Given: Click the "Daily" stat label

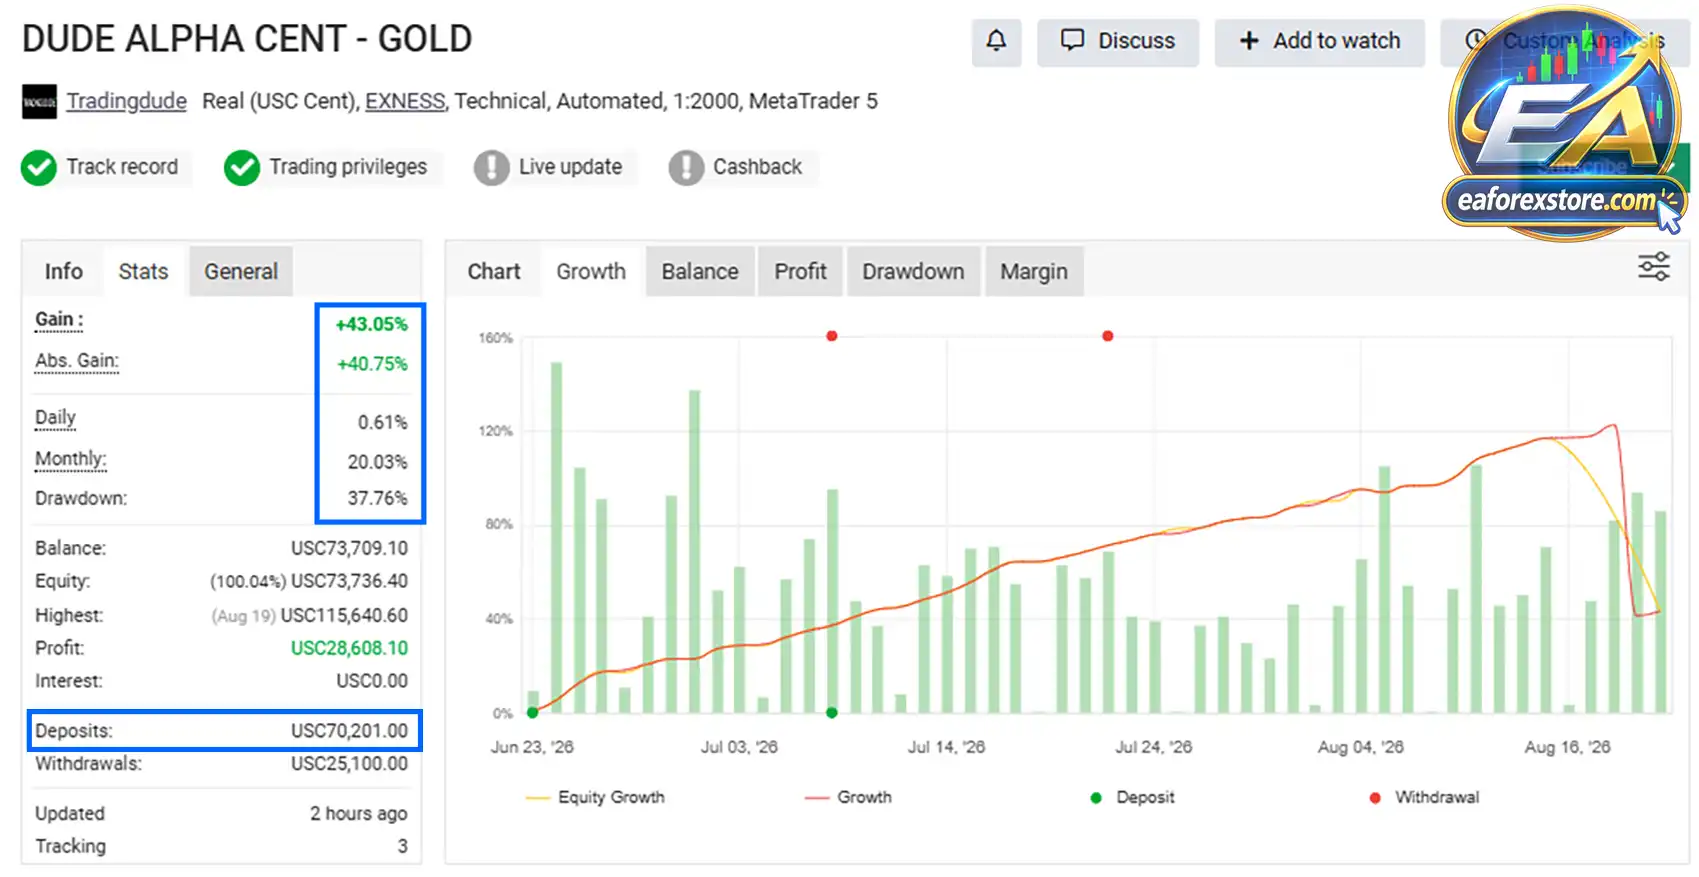Looking at the screenshot, I should coord(55,418).
